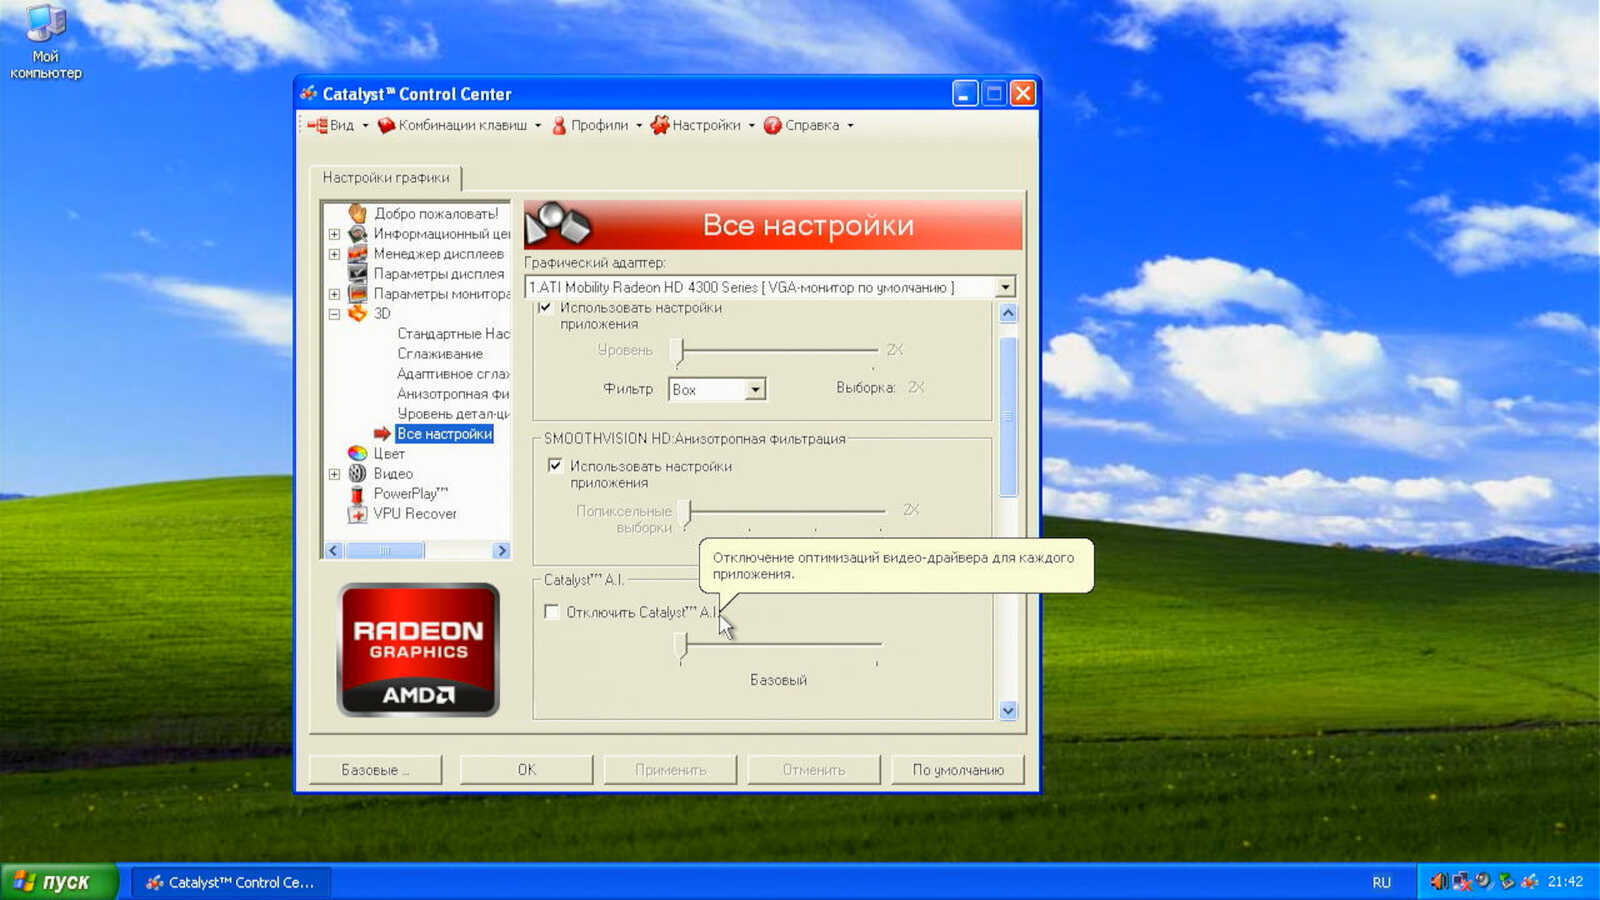This screenshot has width=1600, height=900.
Task: Click the Вид toolbar icon
Action: [317, 125]
